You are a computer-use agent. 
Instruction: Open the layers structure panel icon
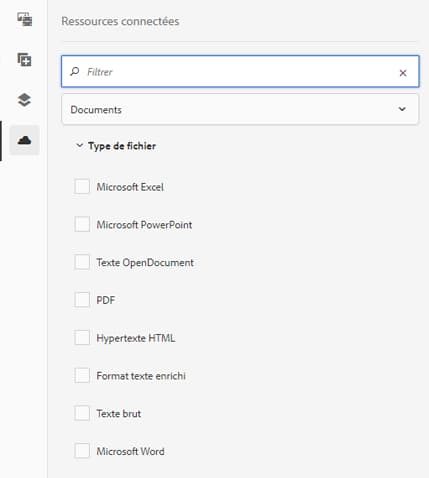click(x=24, y=100)
